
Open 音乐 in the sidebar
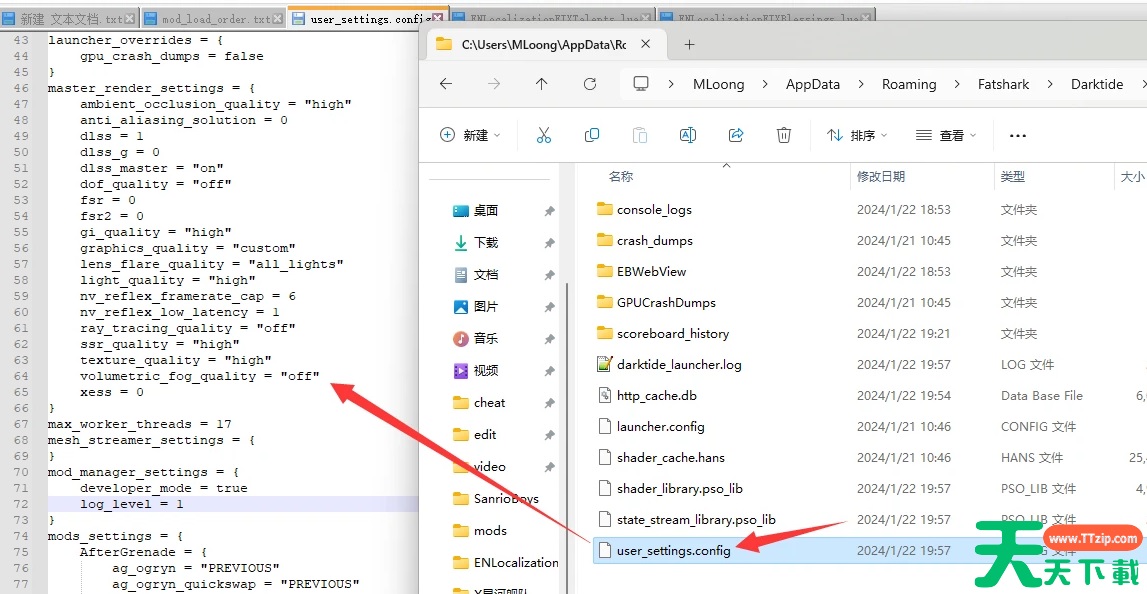(486, 339)
